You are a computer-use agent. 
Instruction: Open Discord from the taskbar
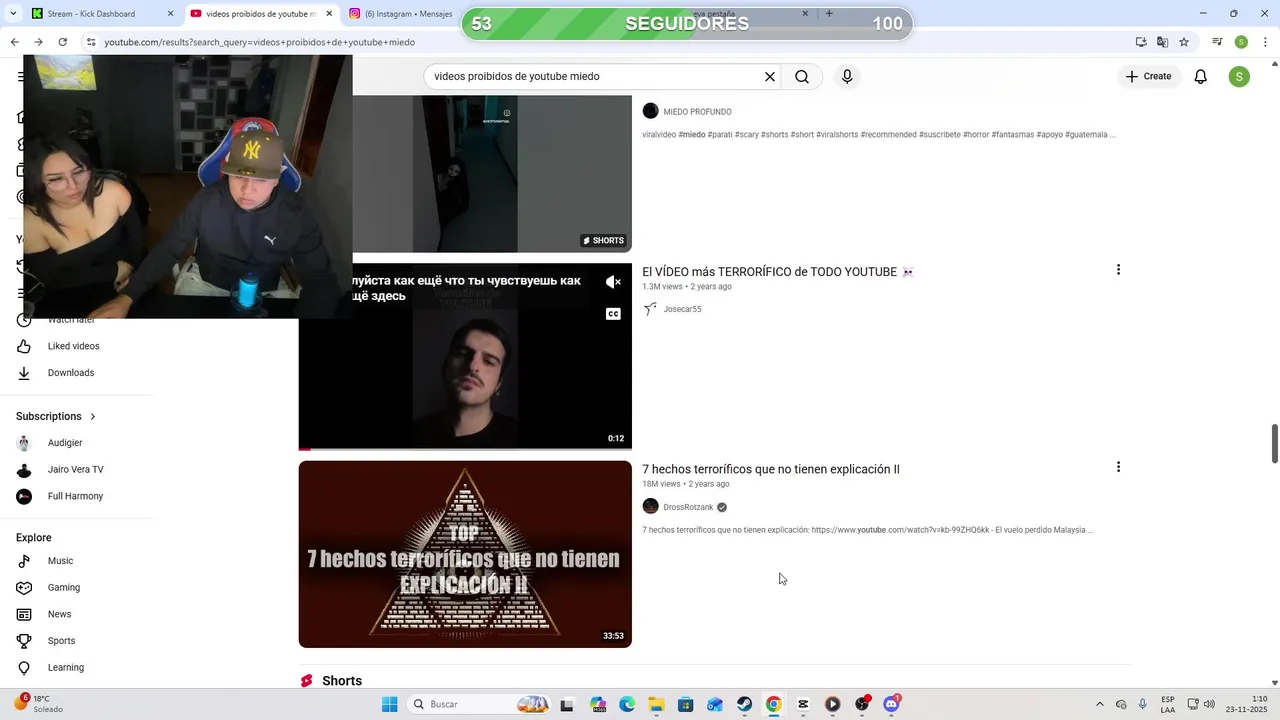891,704
